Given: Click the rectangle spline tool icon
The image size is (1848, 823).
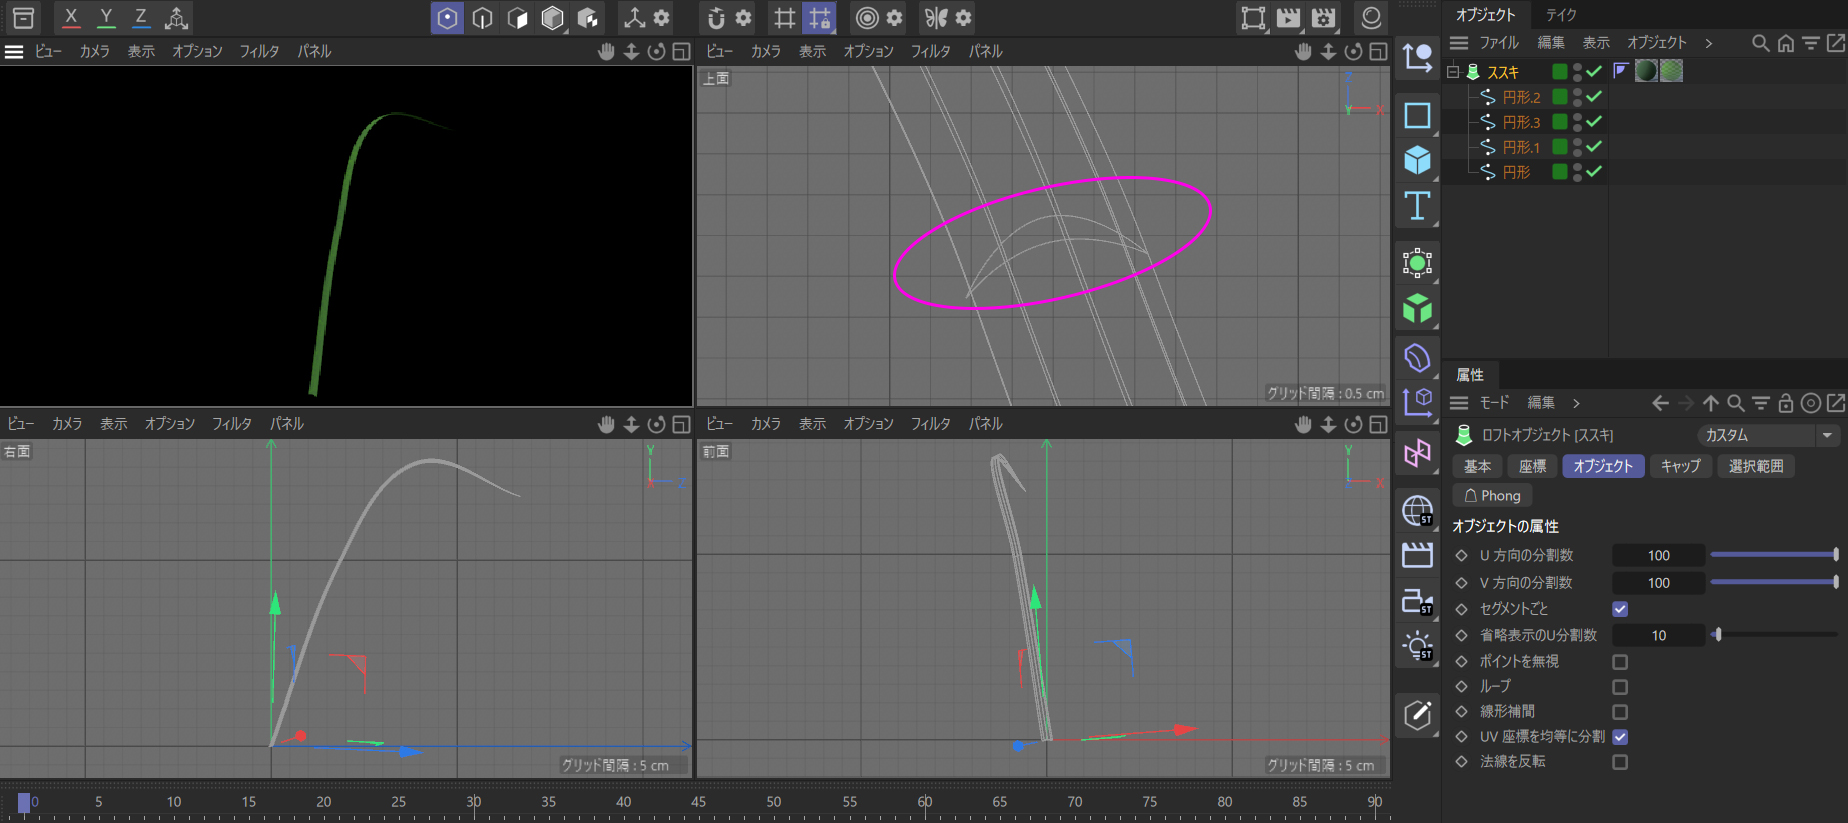Looking at the screenshot, I should (x=1417, y=115).
